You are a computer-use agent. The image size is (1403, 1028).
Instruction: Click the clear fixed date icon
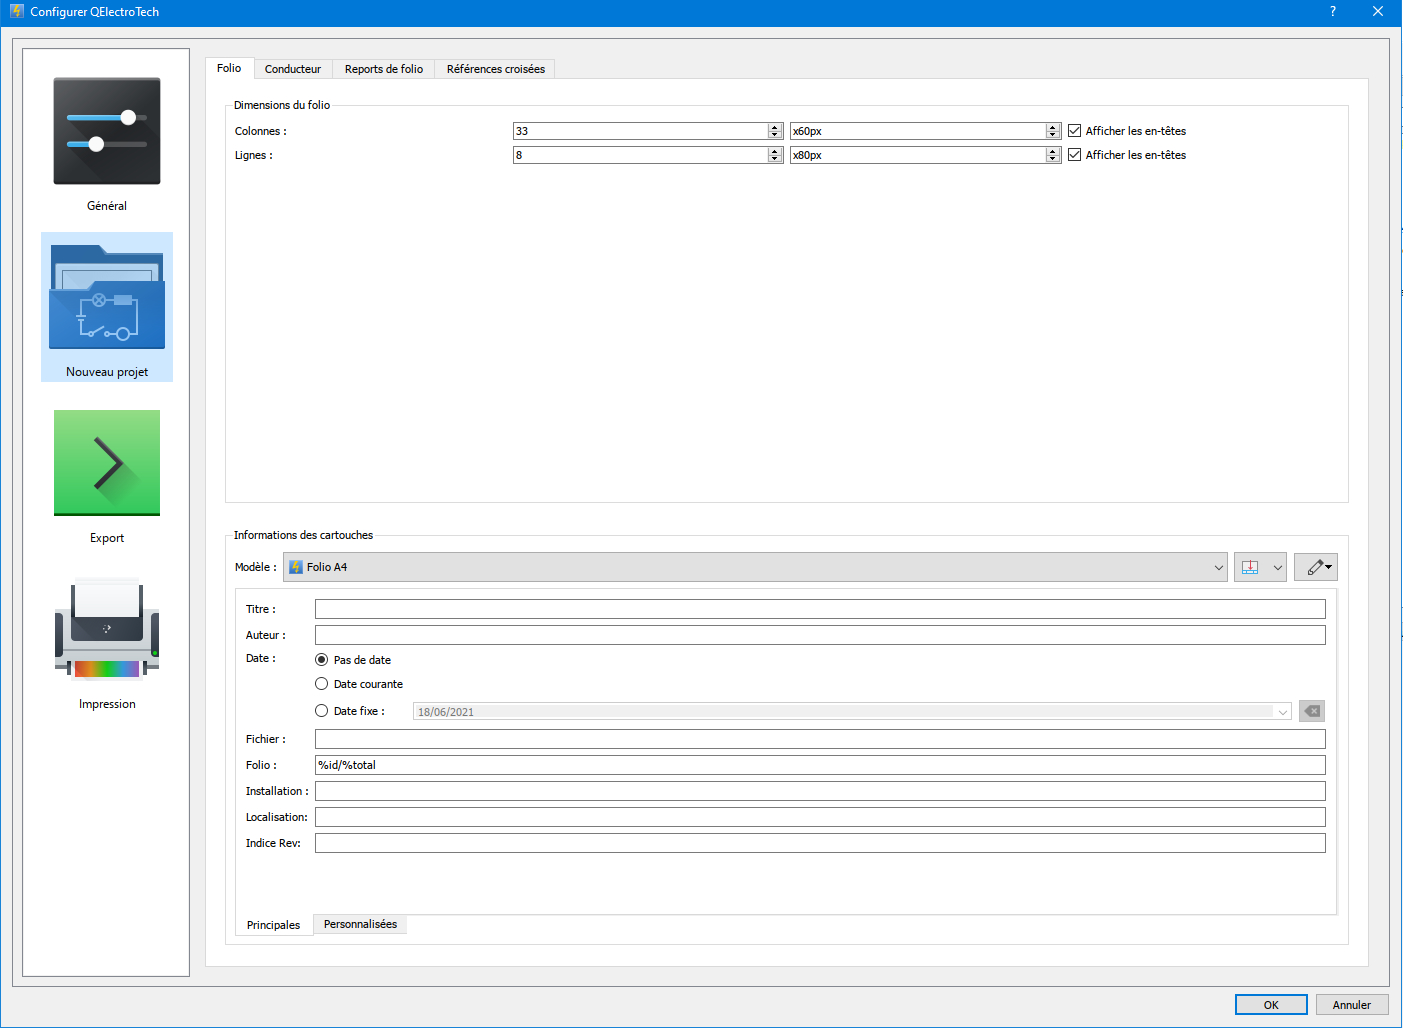(x=1312, y=711)
